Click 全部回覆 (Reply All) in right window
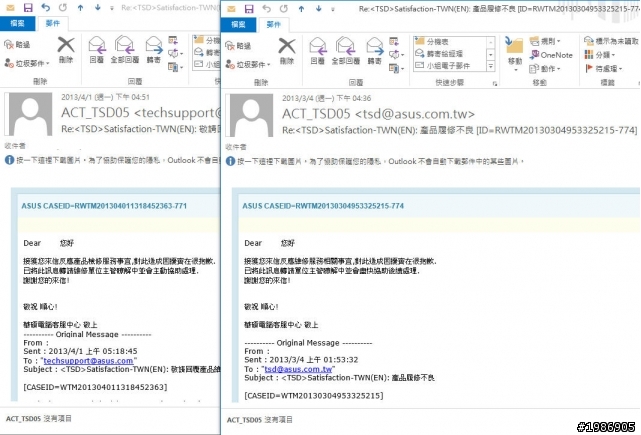641x435 pixels. [x=345, y=52]
